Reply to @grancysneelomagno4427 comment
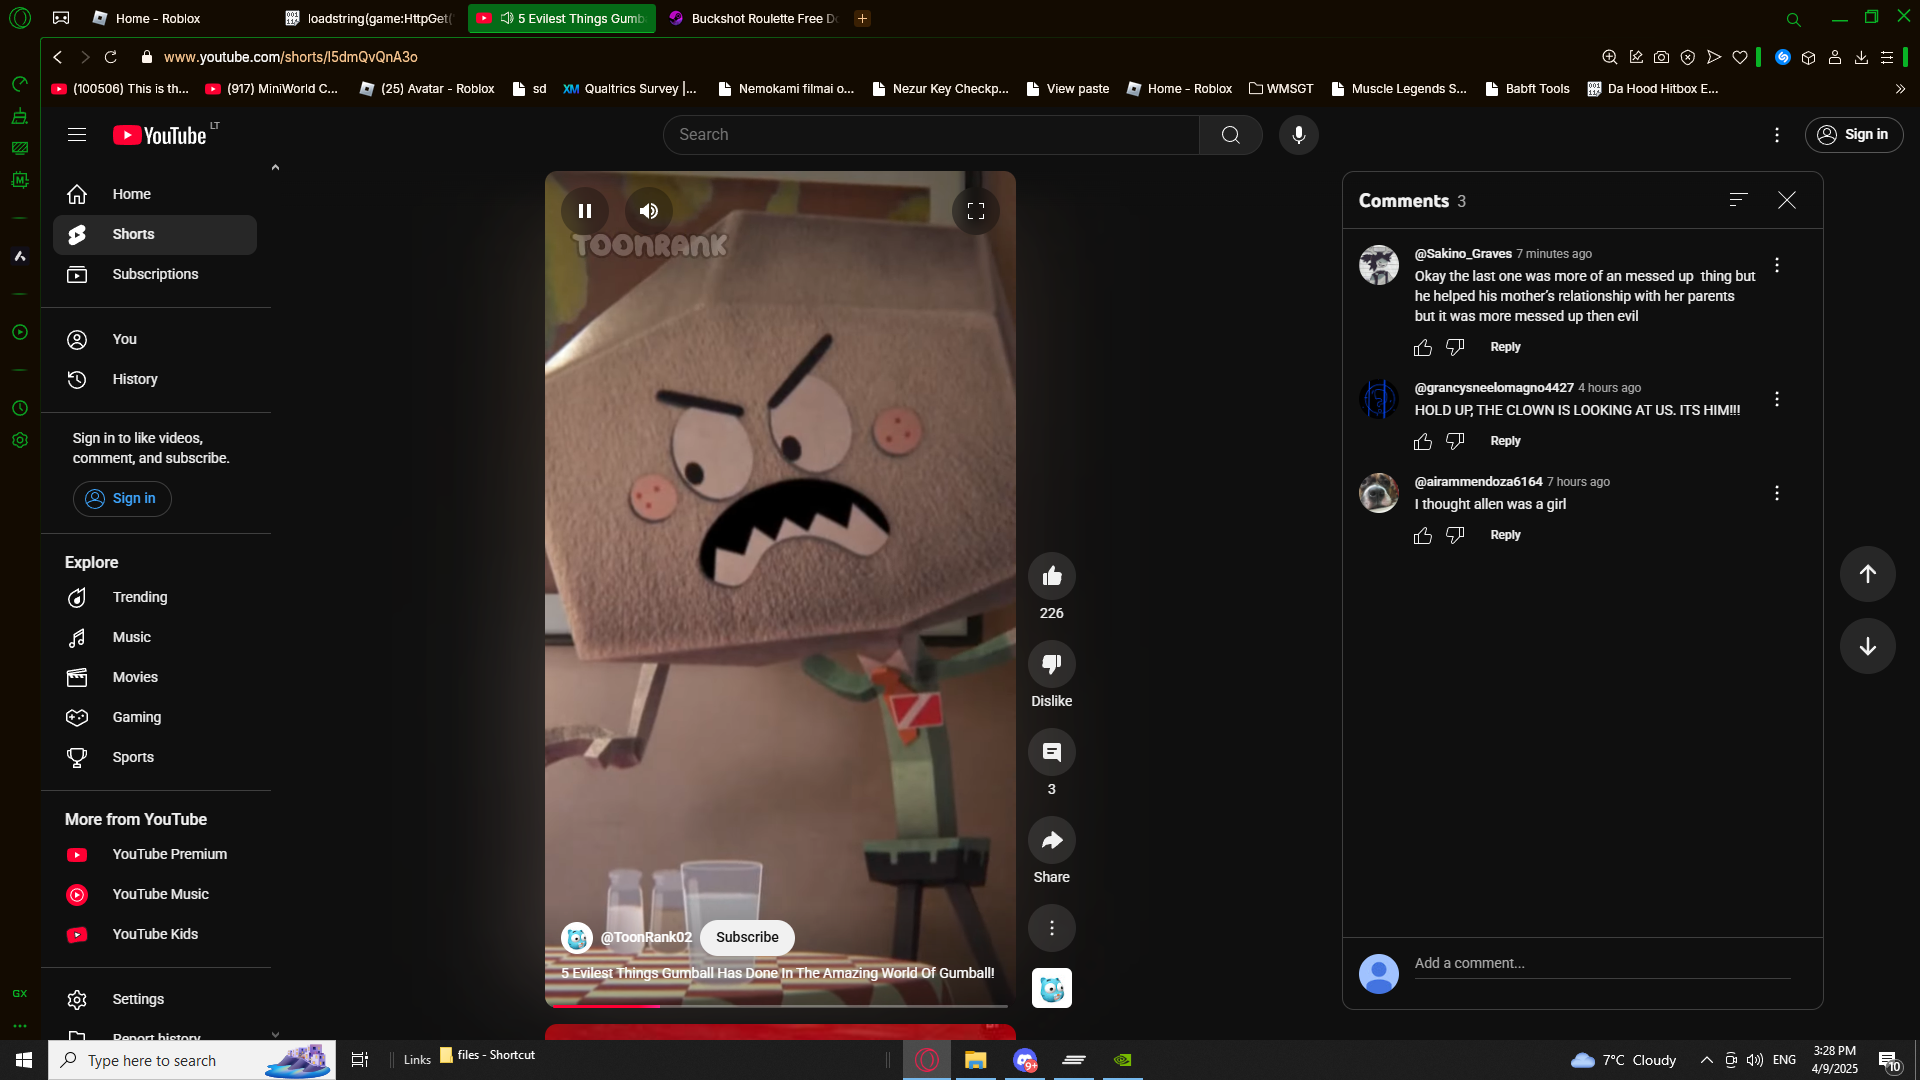This screenshot has height=1080, width=1920. [x=1505, y=441]
